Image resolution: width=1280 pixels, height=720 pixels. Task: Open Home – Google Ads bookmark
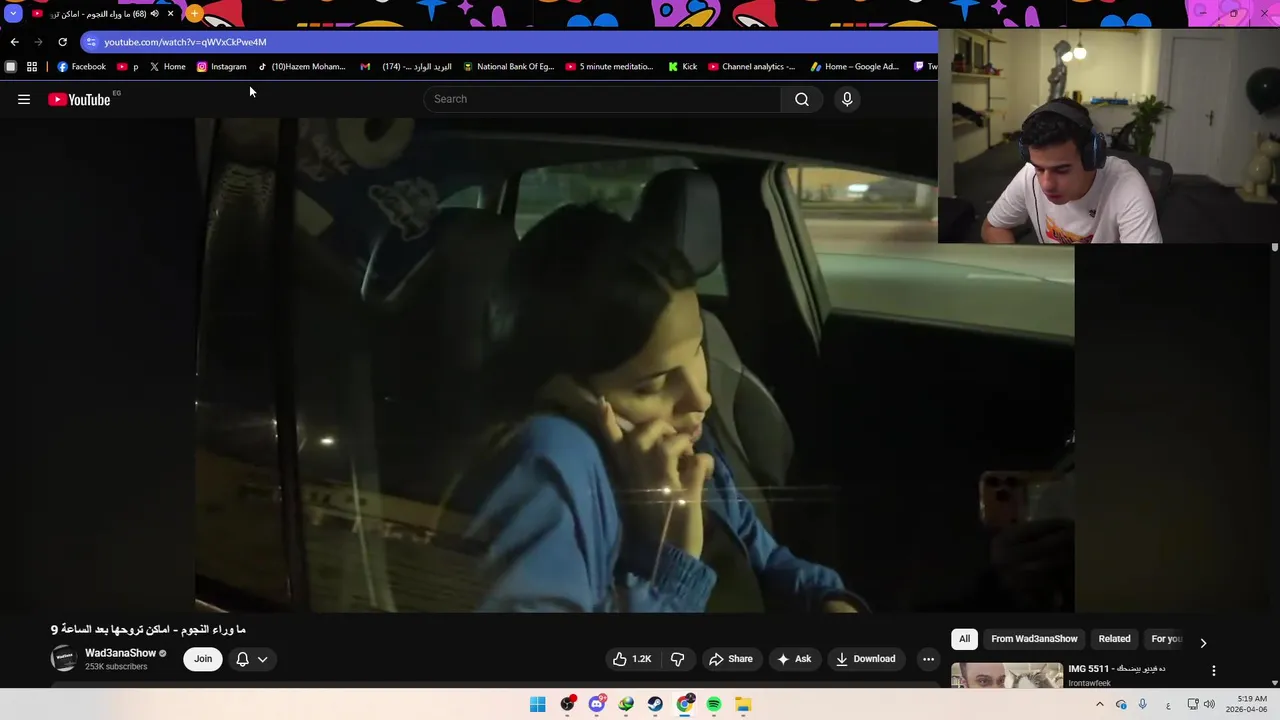pos(854,67)
